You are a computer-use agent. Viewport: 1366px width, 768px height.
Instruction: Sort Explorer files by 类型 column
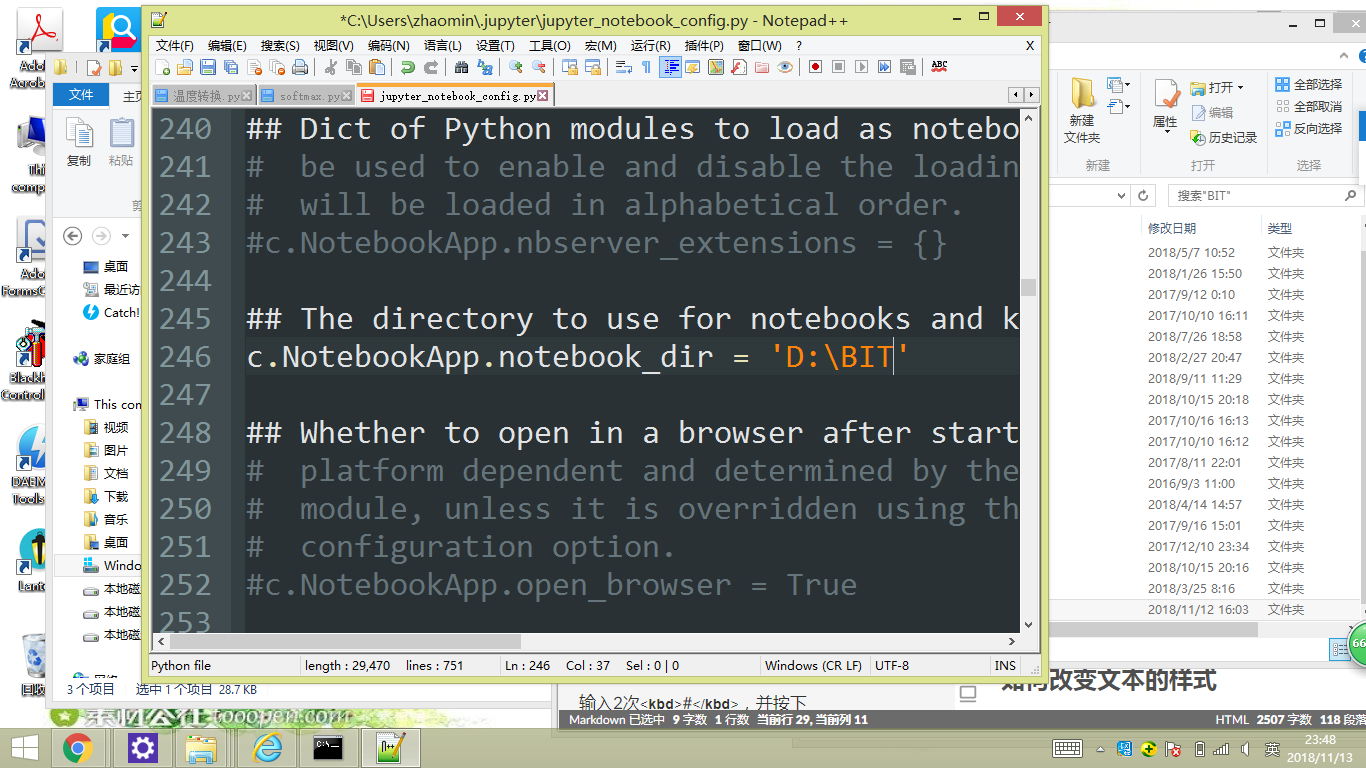click(x=1280, y=228)
